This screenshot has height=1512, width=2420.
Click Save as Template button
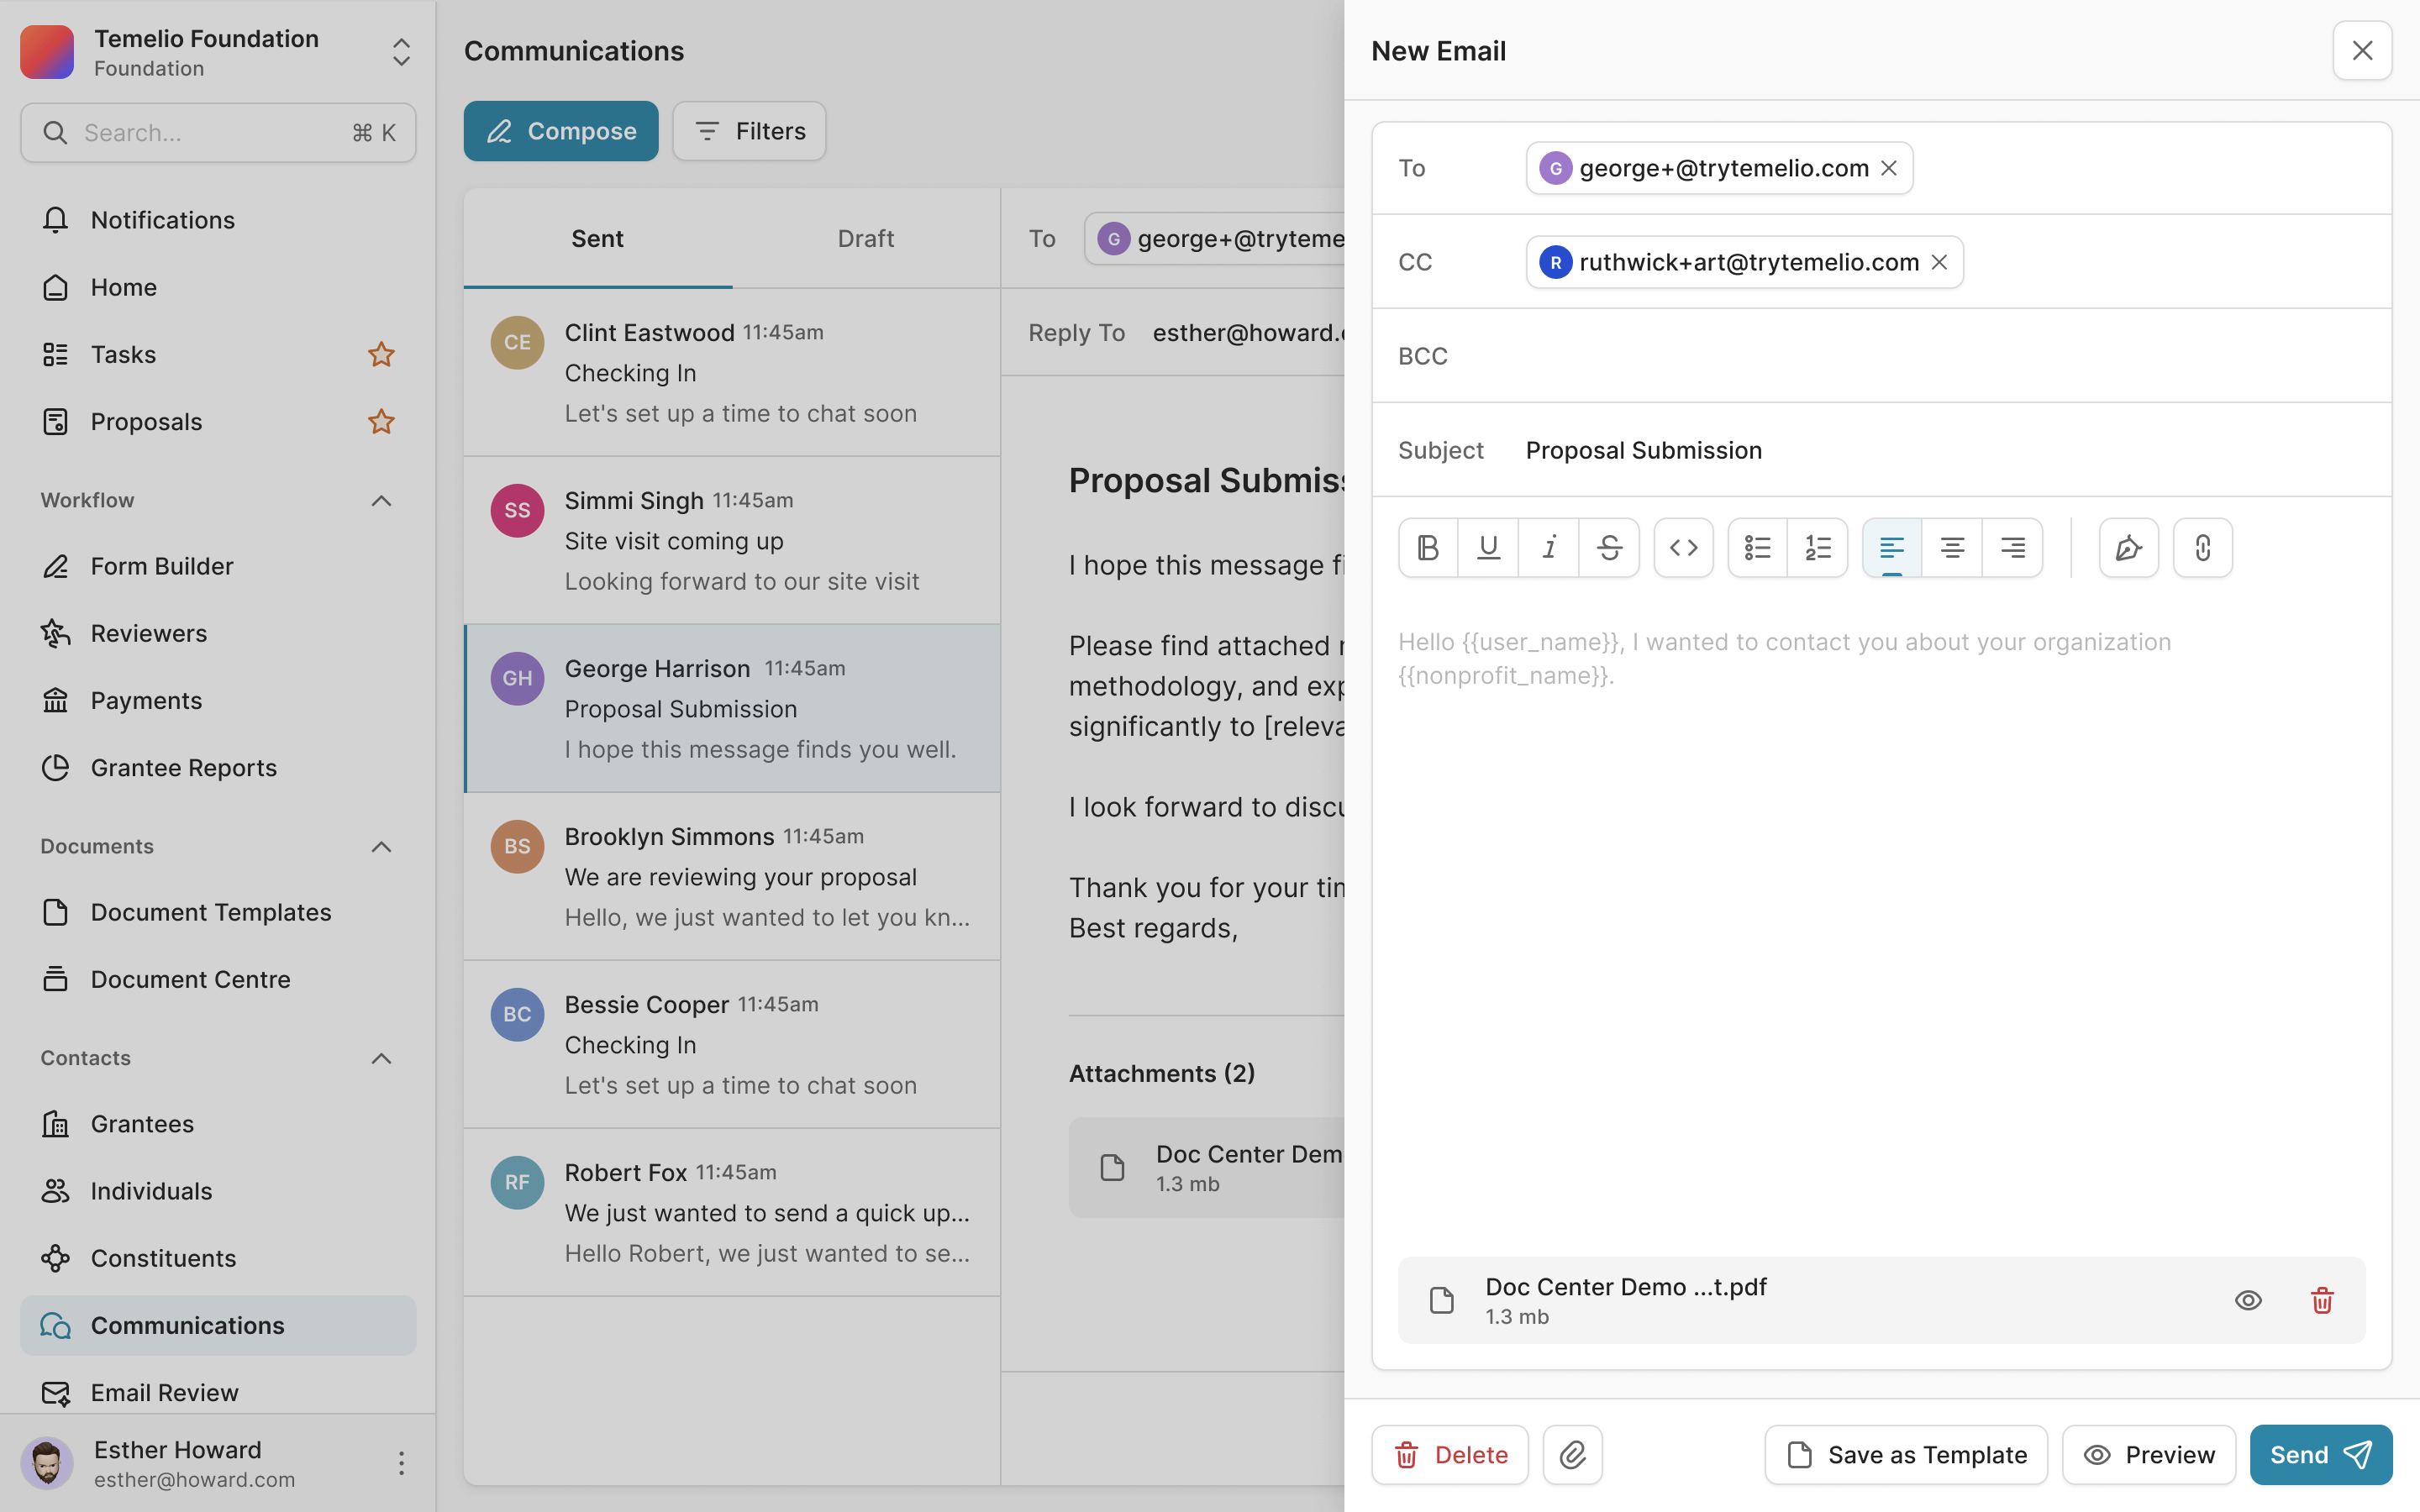tap(1906, 1455)
